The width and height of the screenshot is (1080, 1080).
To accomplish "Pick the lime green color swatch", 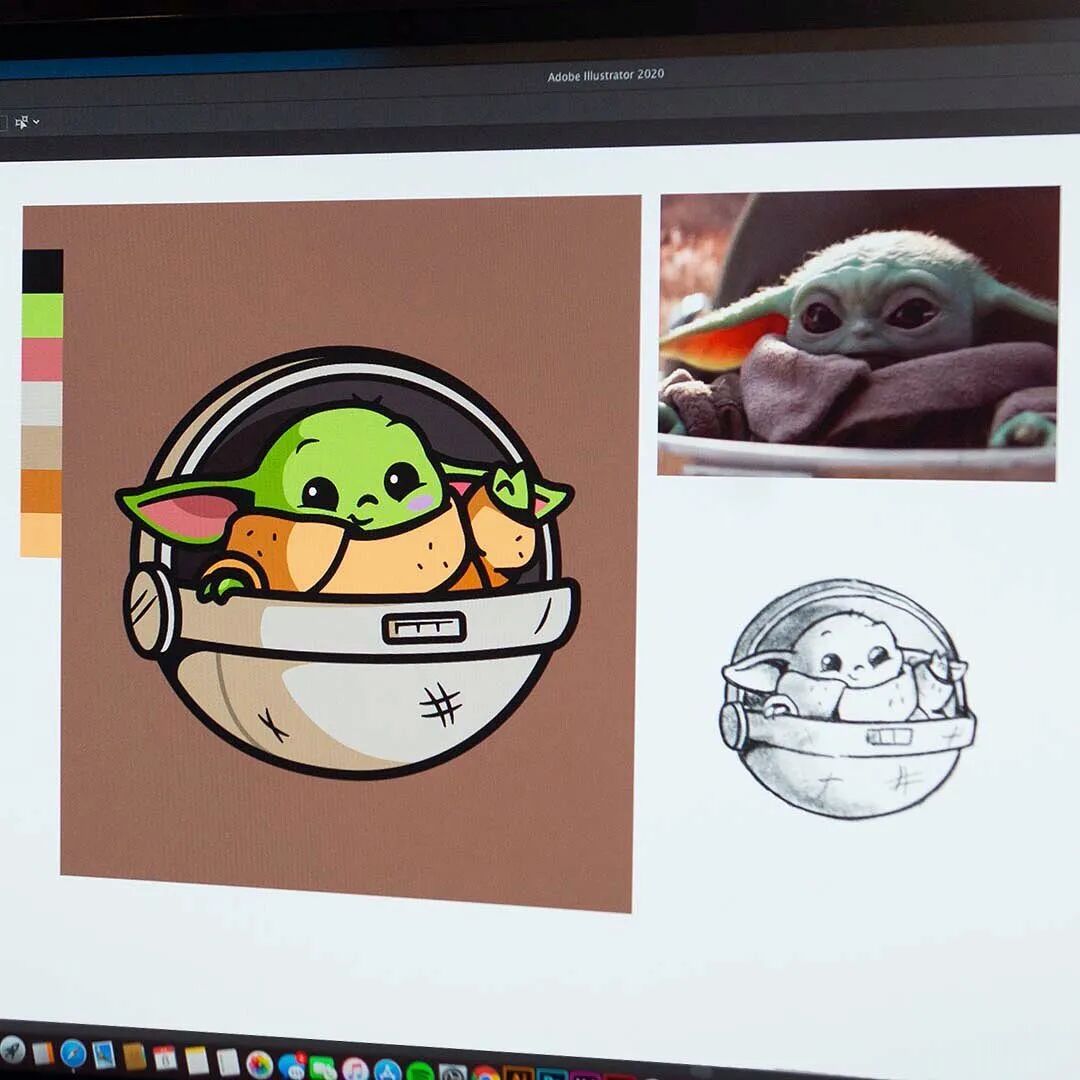I will [43, 315].
